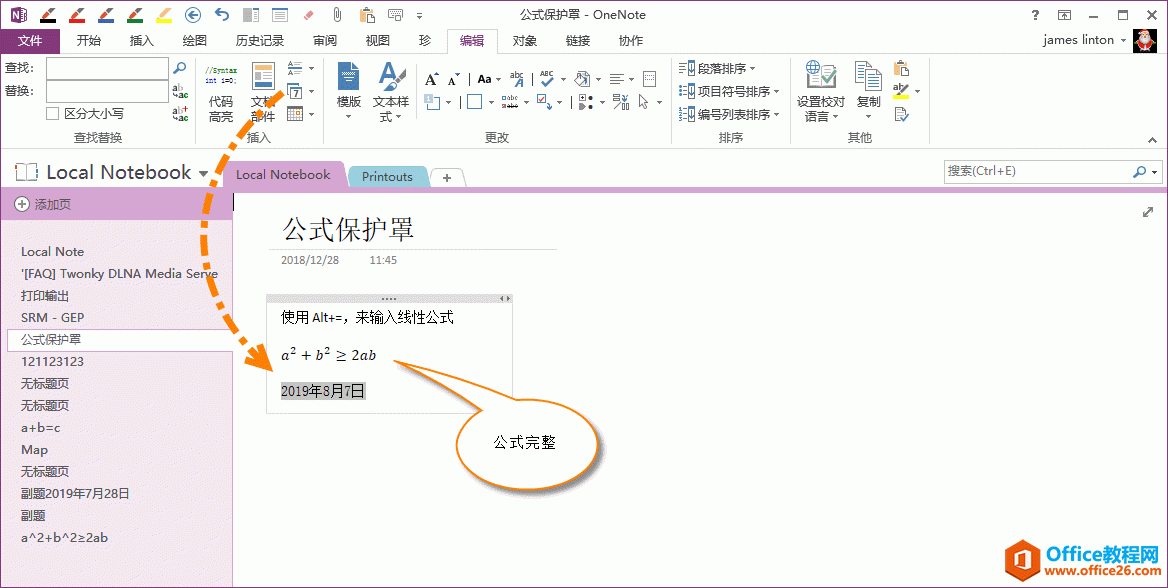Toggle full page view expand arrow
1168x588 pixels.
1148,212
